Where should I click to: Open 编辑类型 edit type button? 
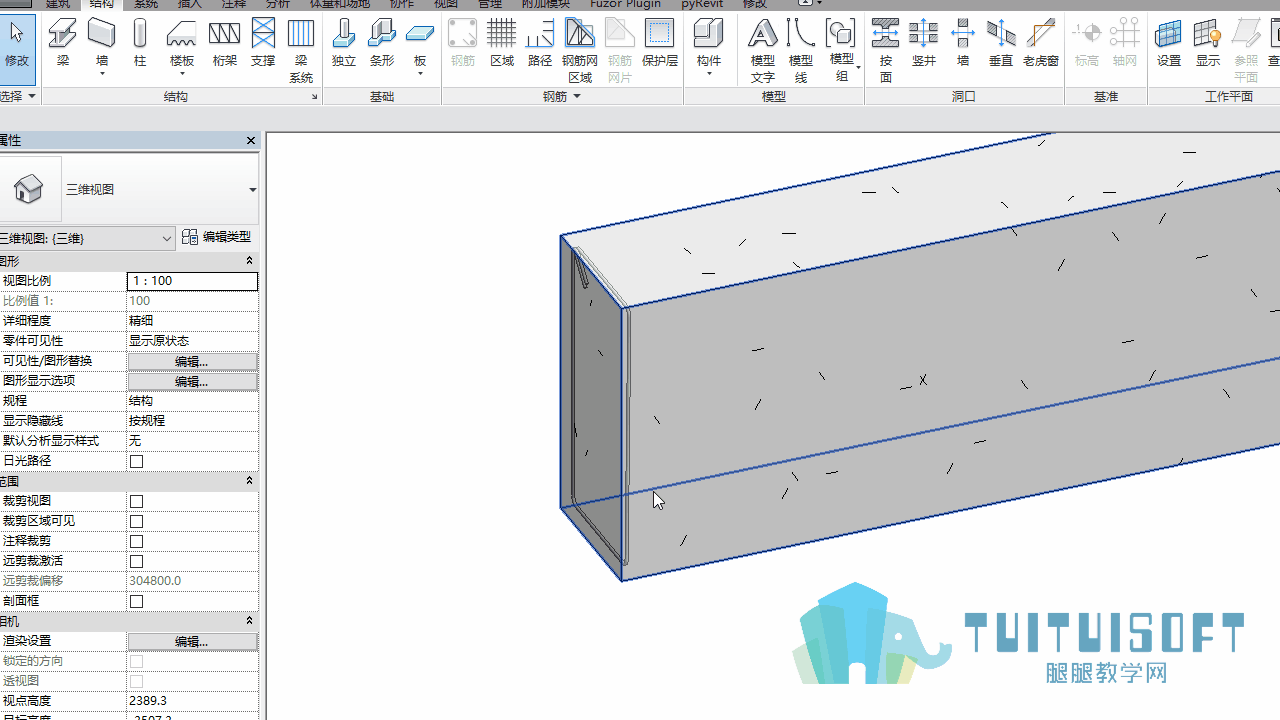click(x=217, y=237)
